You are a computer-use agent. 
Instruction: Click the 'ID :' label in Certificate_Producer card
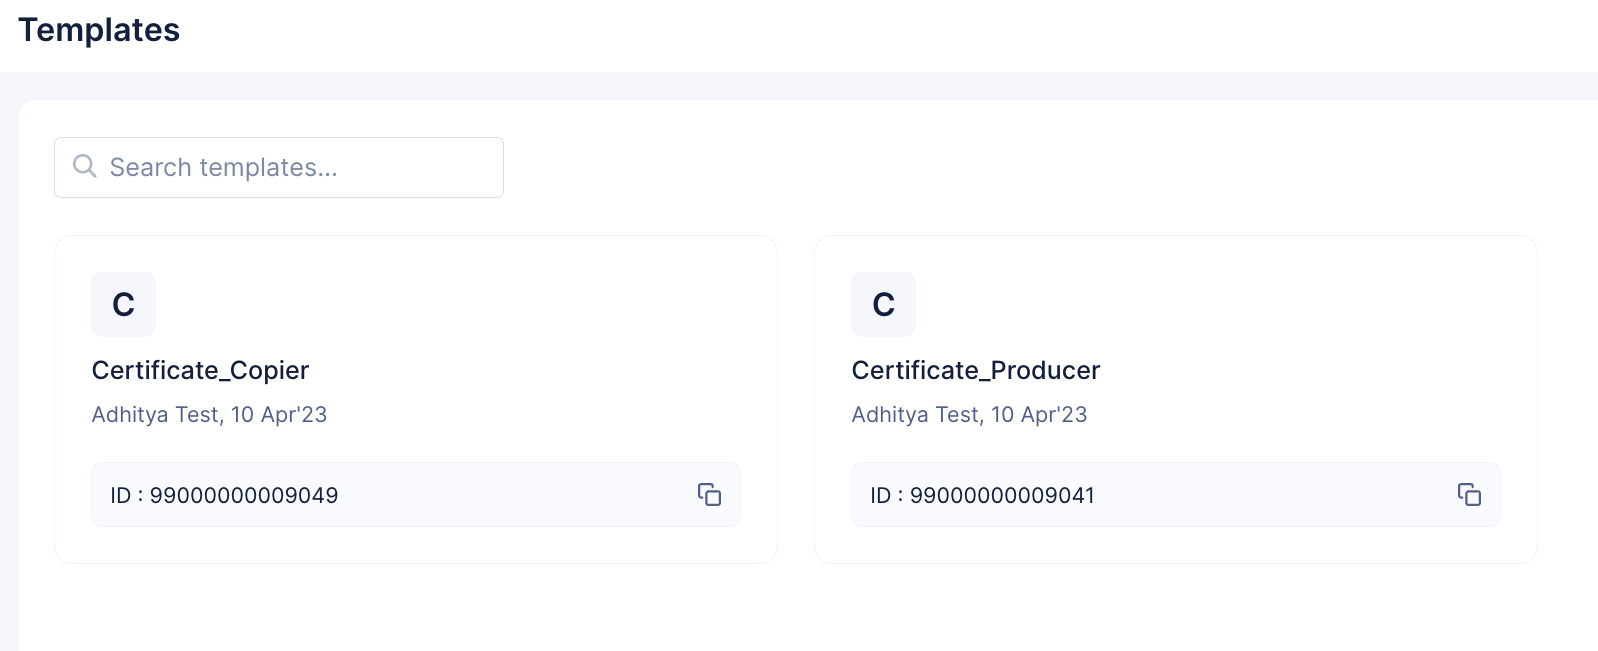click(x=886, y=495)
